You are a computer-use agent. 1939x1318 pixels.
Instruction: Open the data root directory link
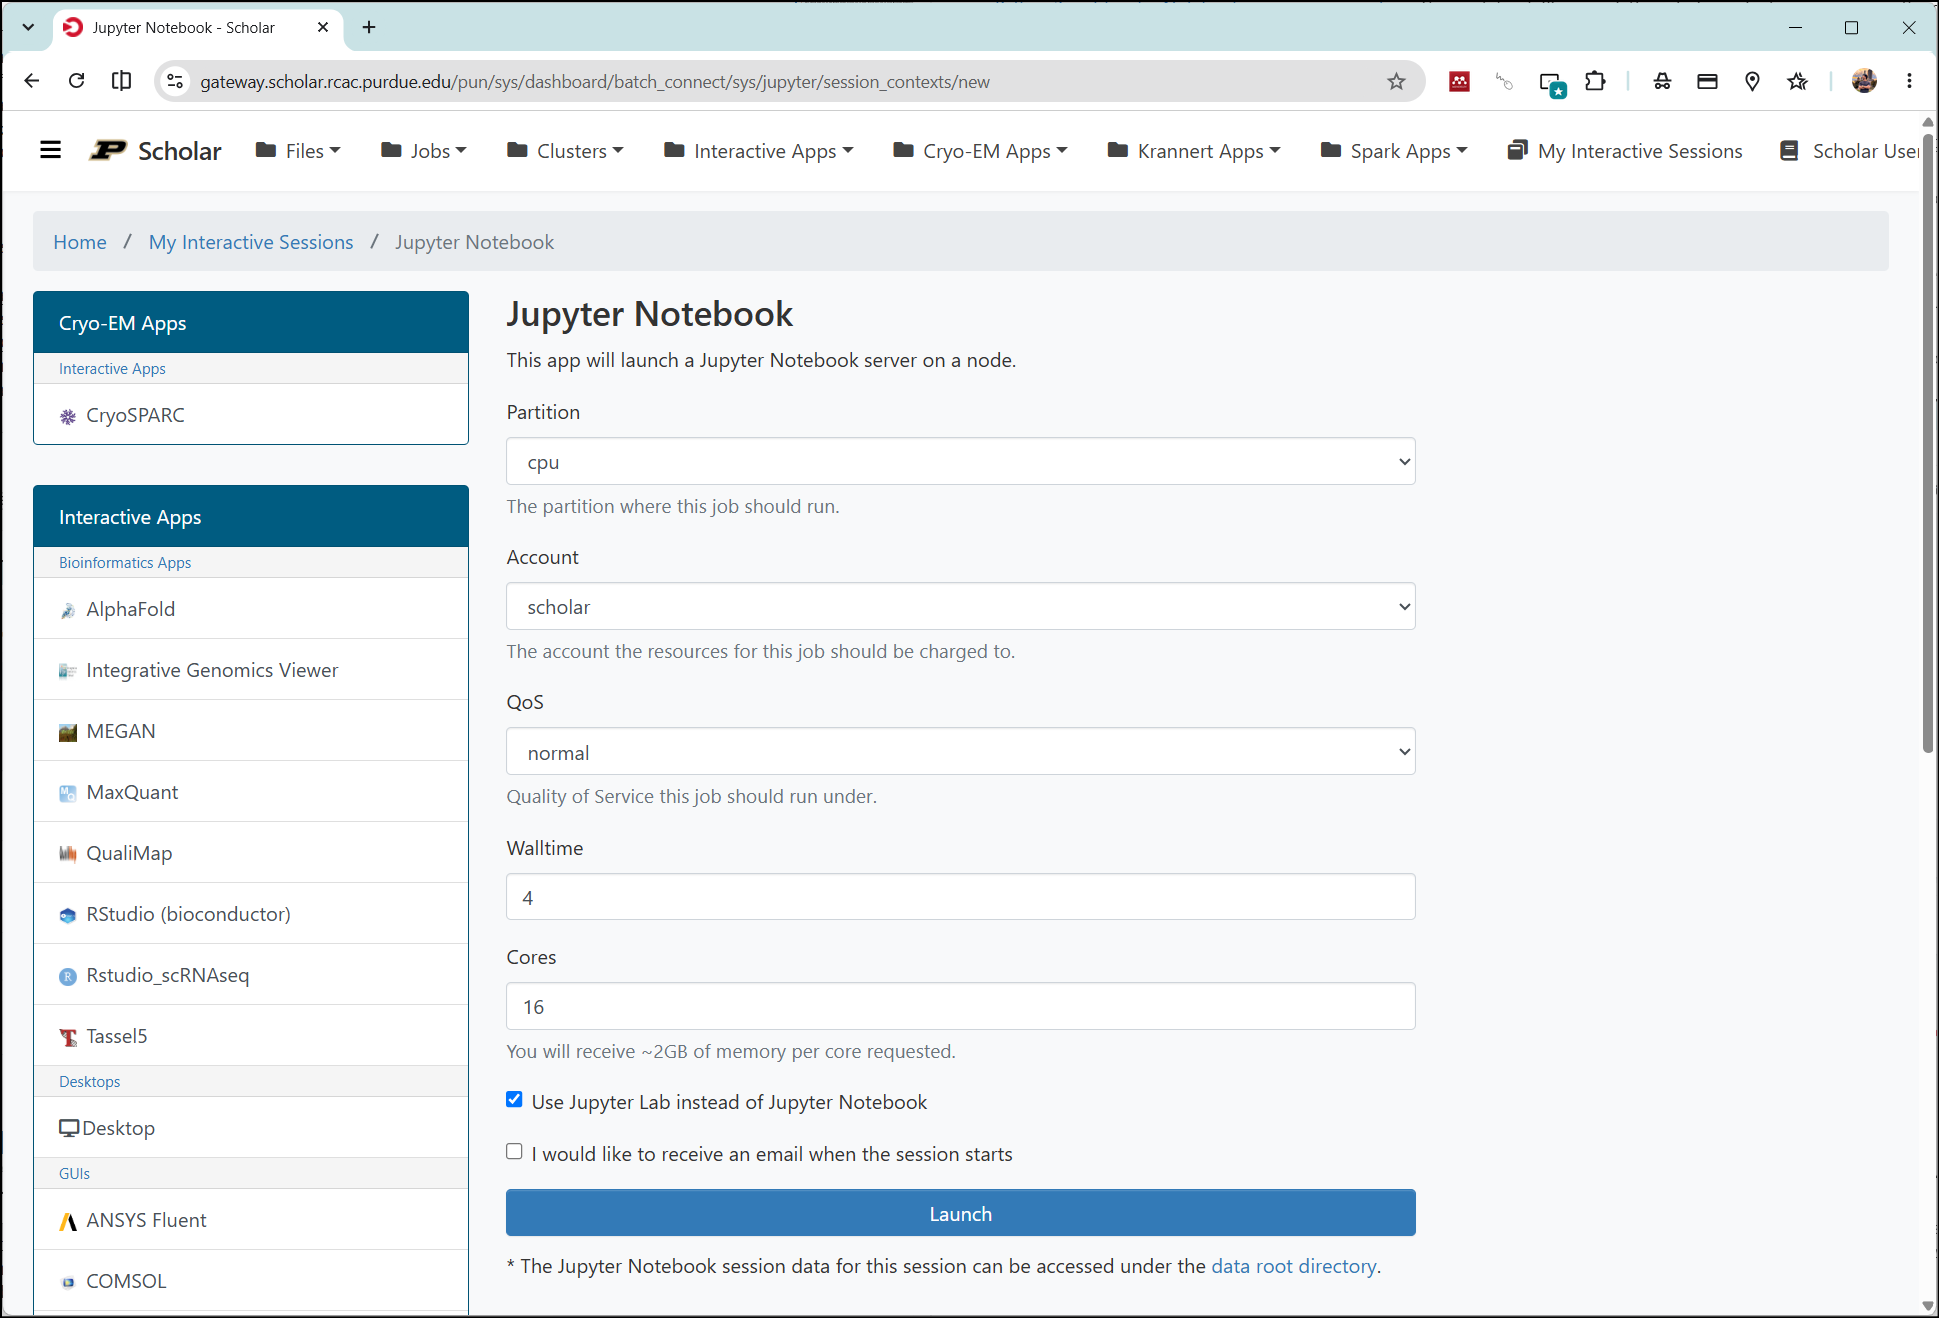[1294, 1266]
